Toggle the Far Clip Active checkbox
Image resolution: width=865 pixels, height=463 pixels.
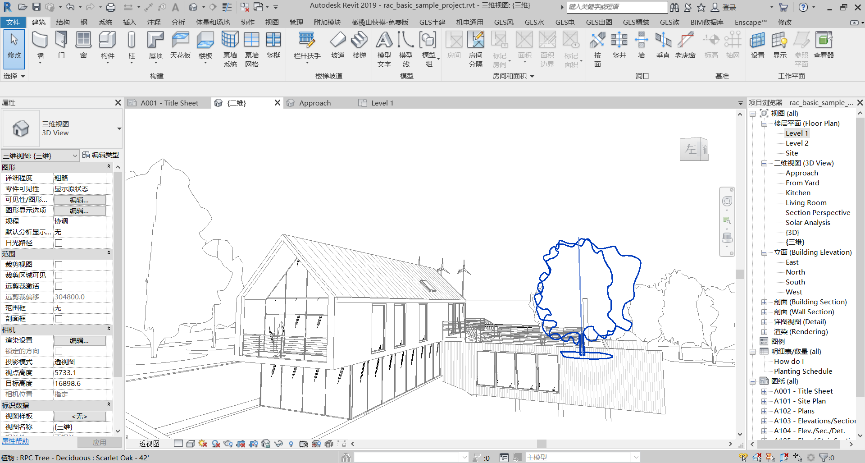point(58,286)
